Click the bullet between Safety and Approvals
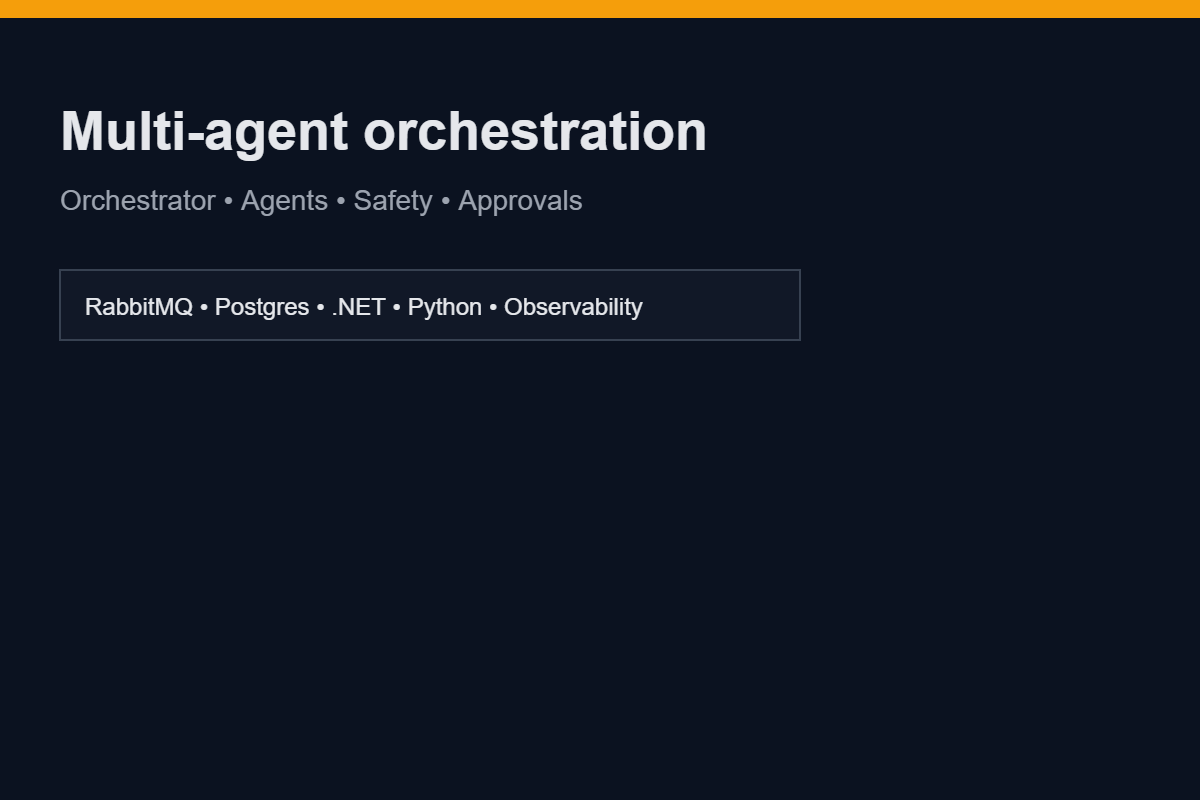 [x=445, y=202]
